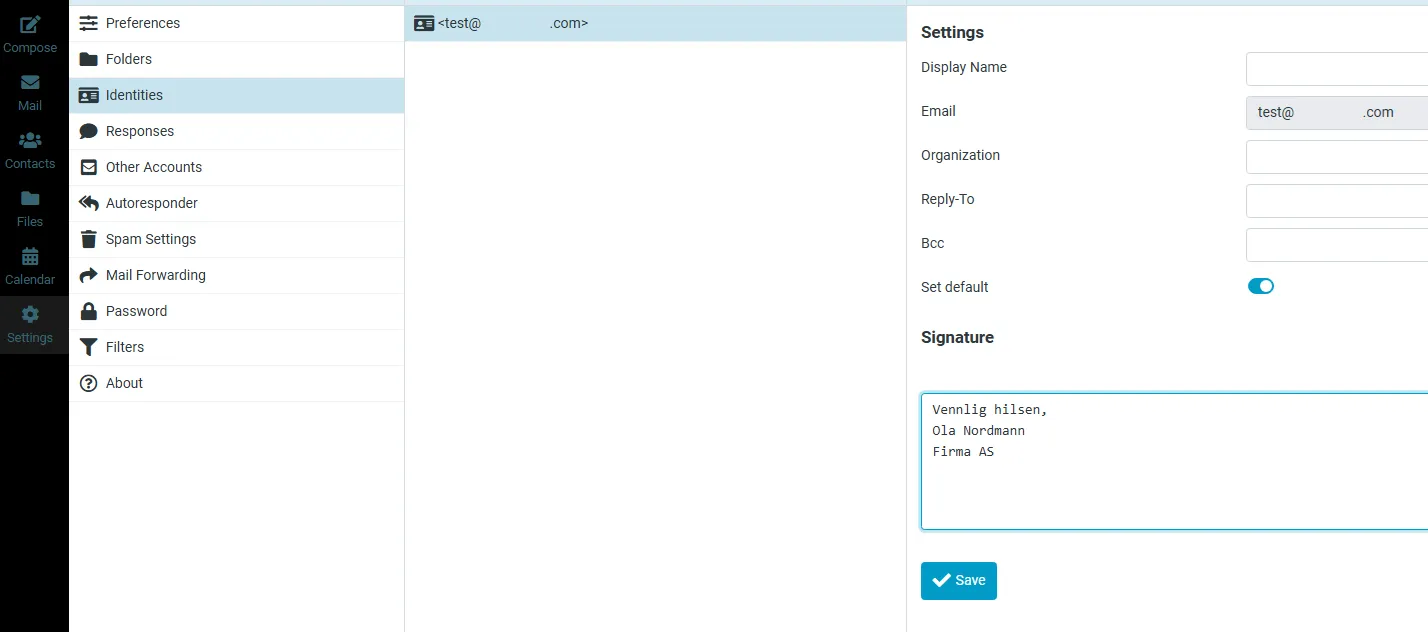Open the About section
1428x632 pixels.
point(236,383)
